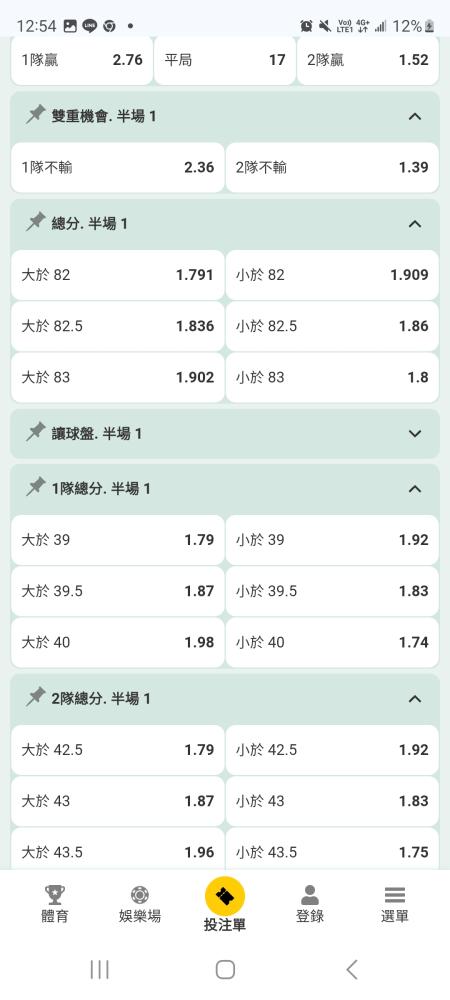Viewport: 450px width, 1000px height.
Task: Select 2隊不輸 odds 1.39
Action: click(x=332, y=167)
